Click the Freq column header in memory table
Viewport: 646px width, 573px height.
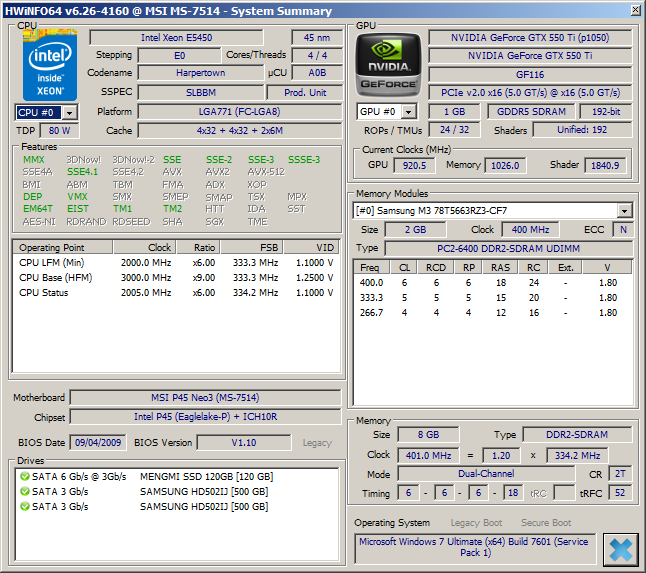coord(370,267)
